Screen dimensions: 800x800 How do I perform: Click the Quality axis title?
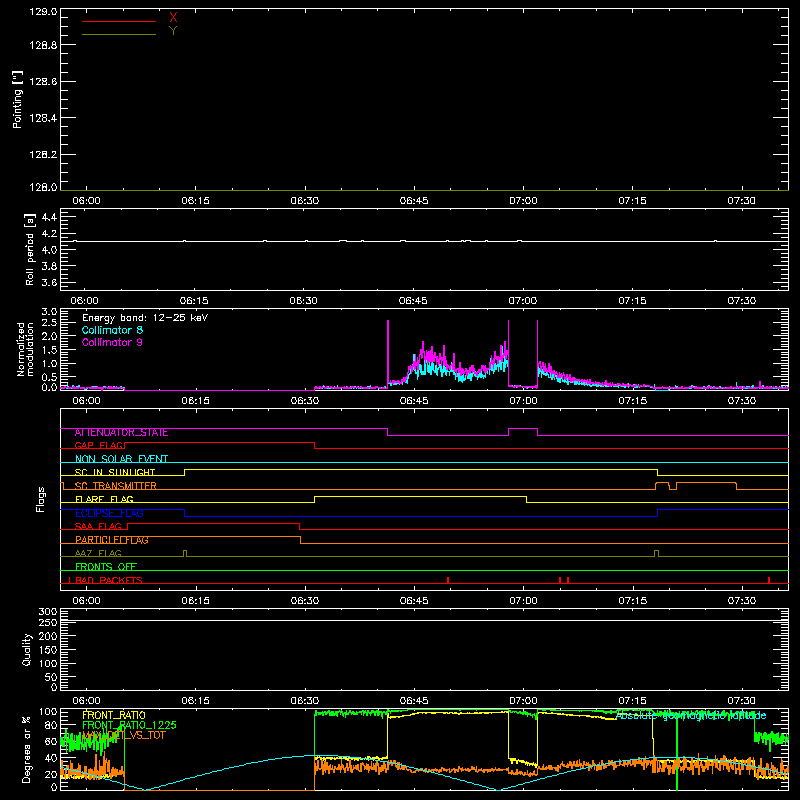tap(27, 649)
